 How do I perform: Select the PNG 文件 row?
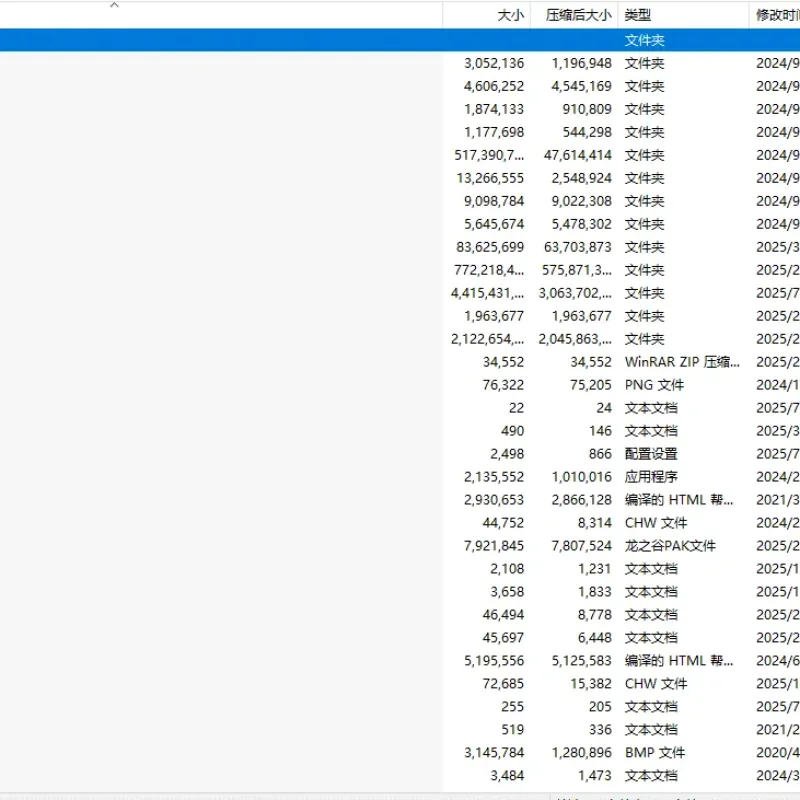click(x=400, y=385)
